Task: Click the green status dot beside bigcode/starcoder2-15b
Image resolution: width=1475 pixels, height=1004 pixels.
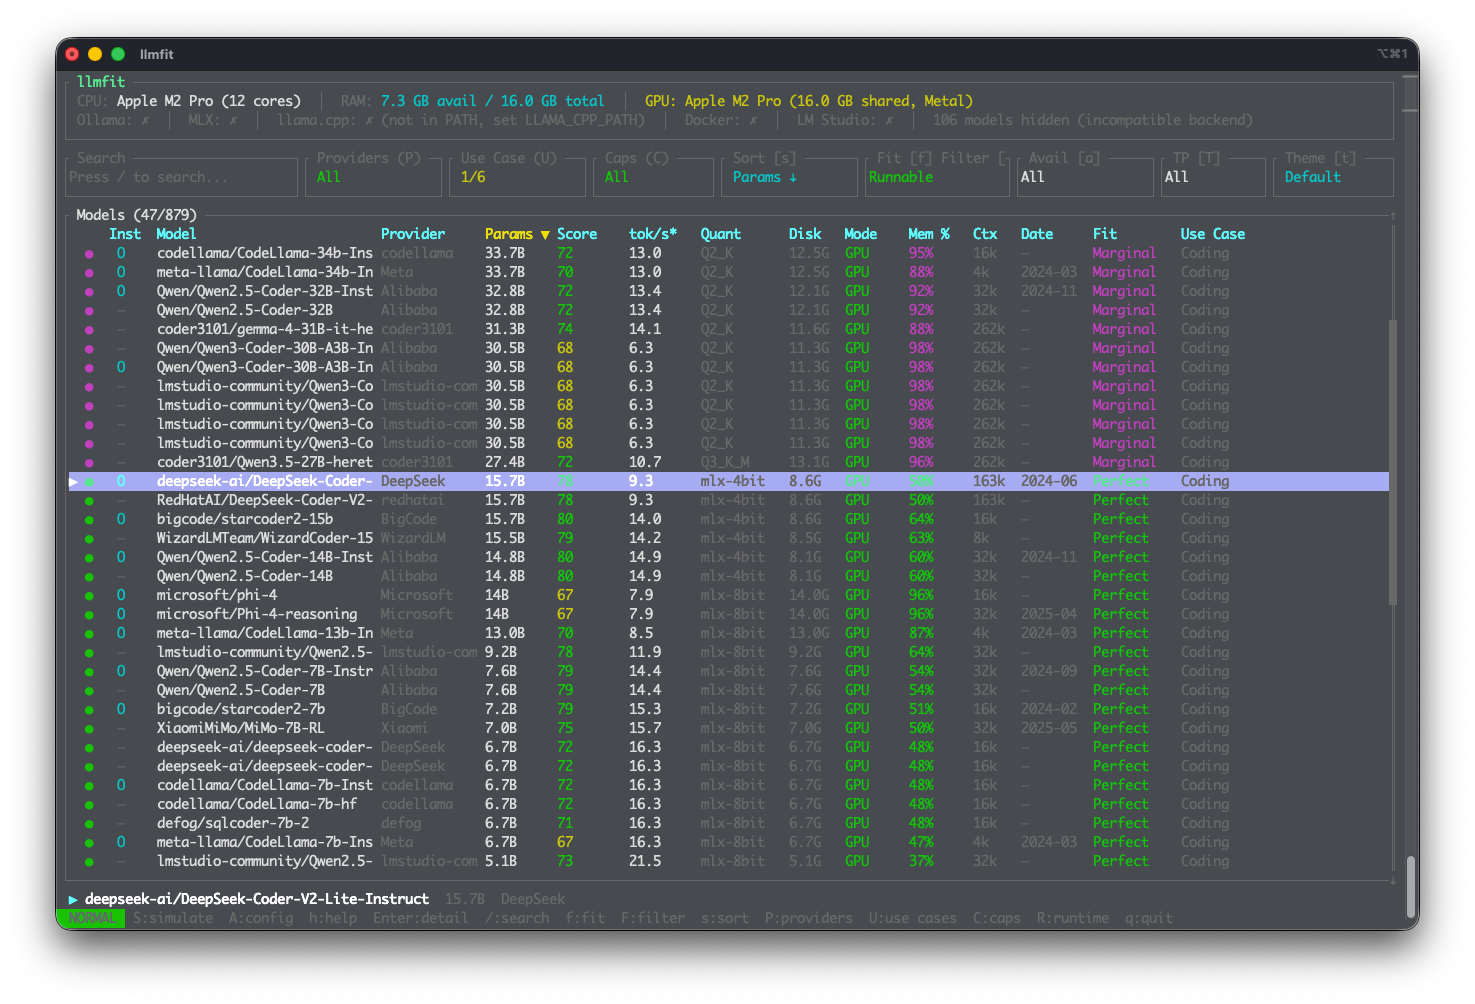Action: [89, 520]
